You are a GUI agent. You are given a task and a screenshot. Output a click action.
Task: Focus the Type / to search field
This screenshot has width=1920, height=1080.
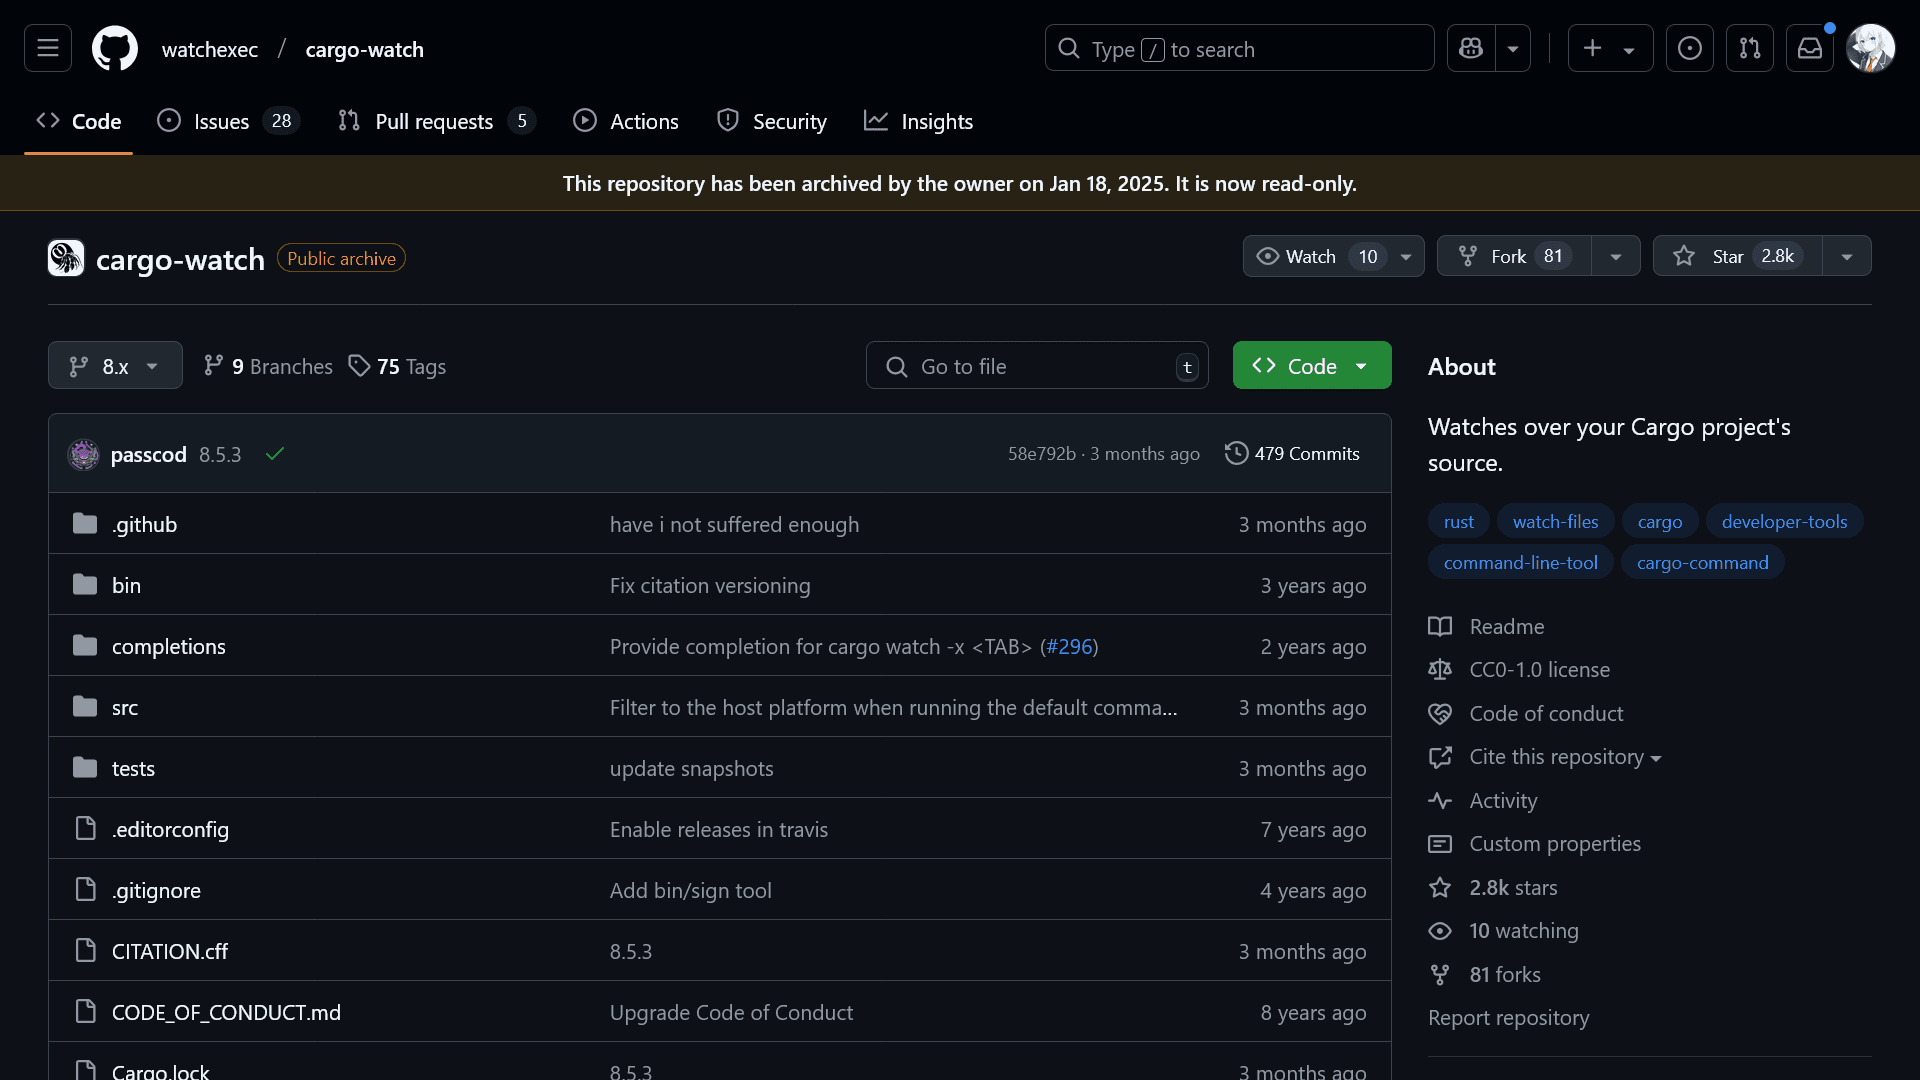tap(1239, 48)
